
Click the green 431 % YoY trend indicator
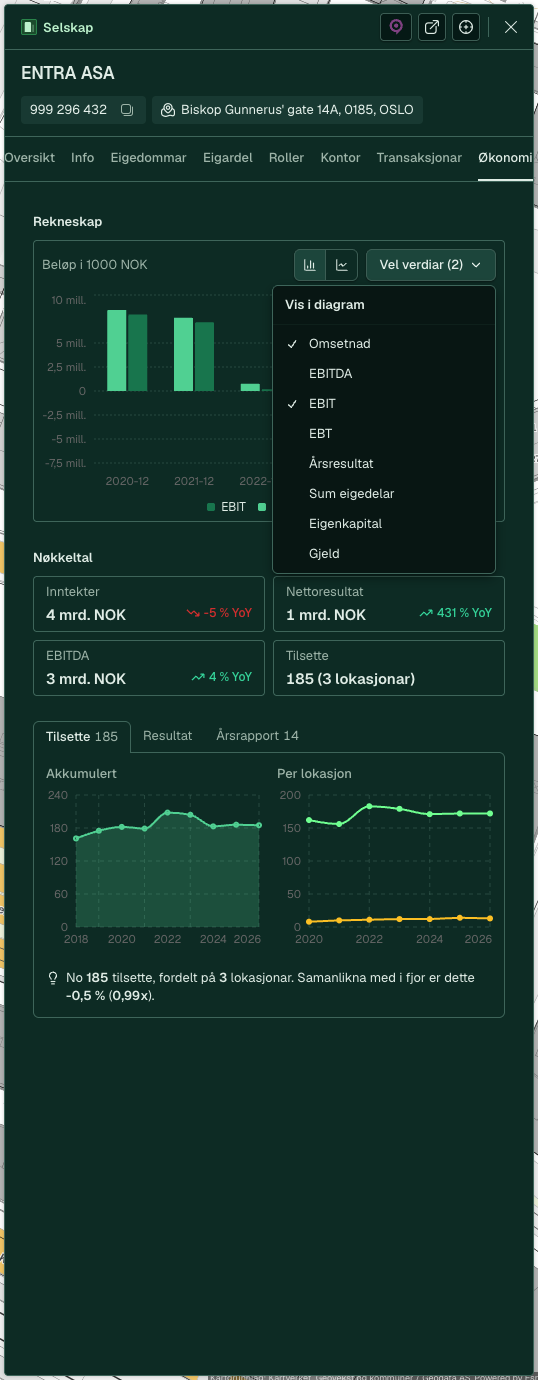tap(455, 613)
